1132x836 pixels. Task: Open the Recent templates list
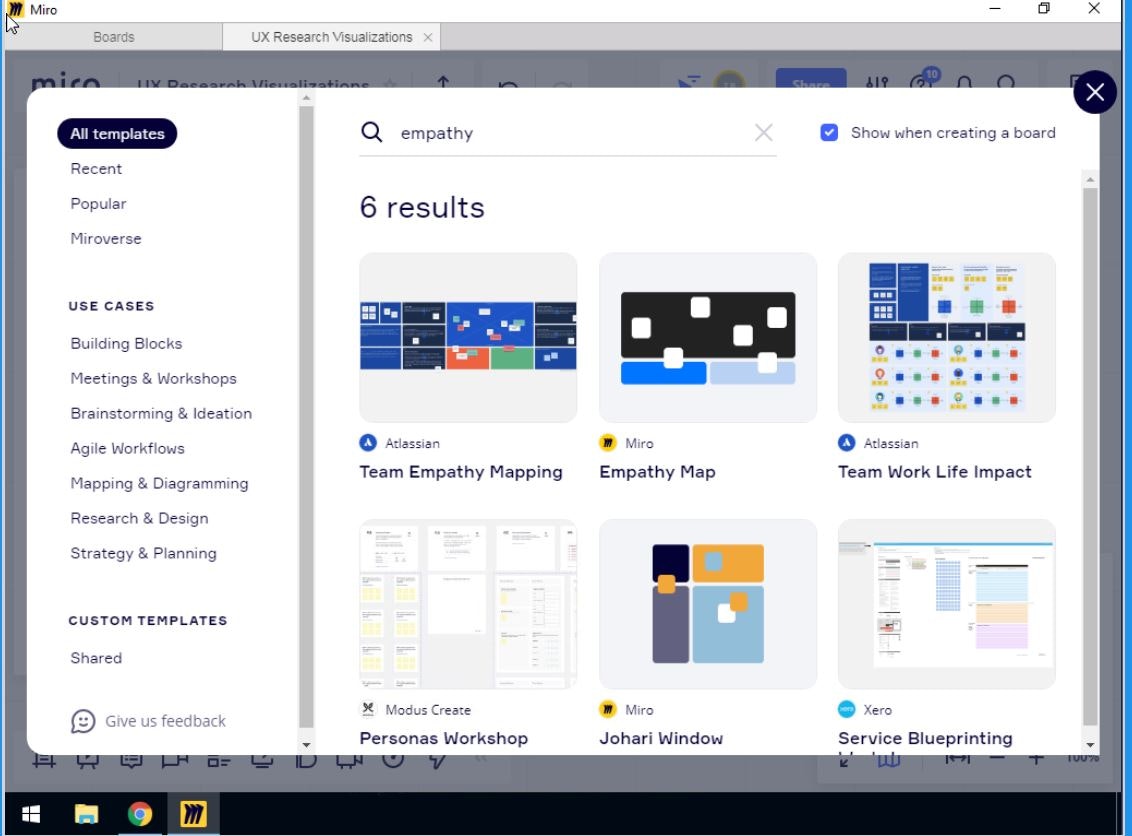pos(96,168)
